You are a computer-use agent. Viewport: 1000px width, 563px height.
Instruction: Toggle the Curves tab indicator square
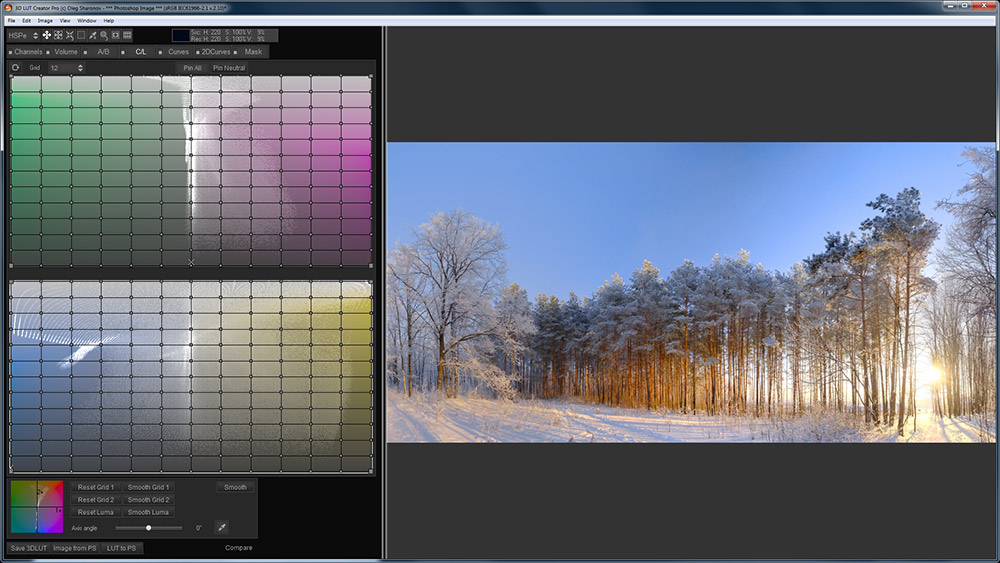pyautogui.click(x=160, y=52)
